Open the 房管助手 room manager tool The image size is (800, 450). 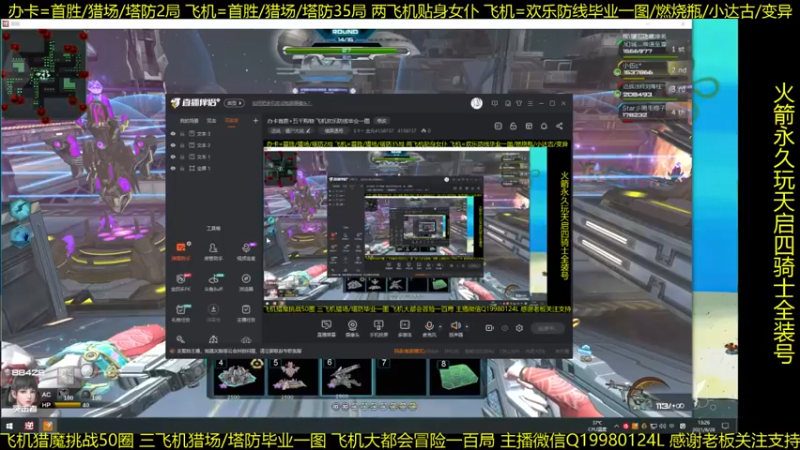(213, 251)
